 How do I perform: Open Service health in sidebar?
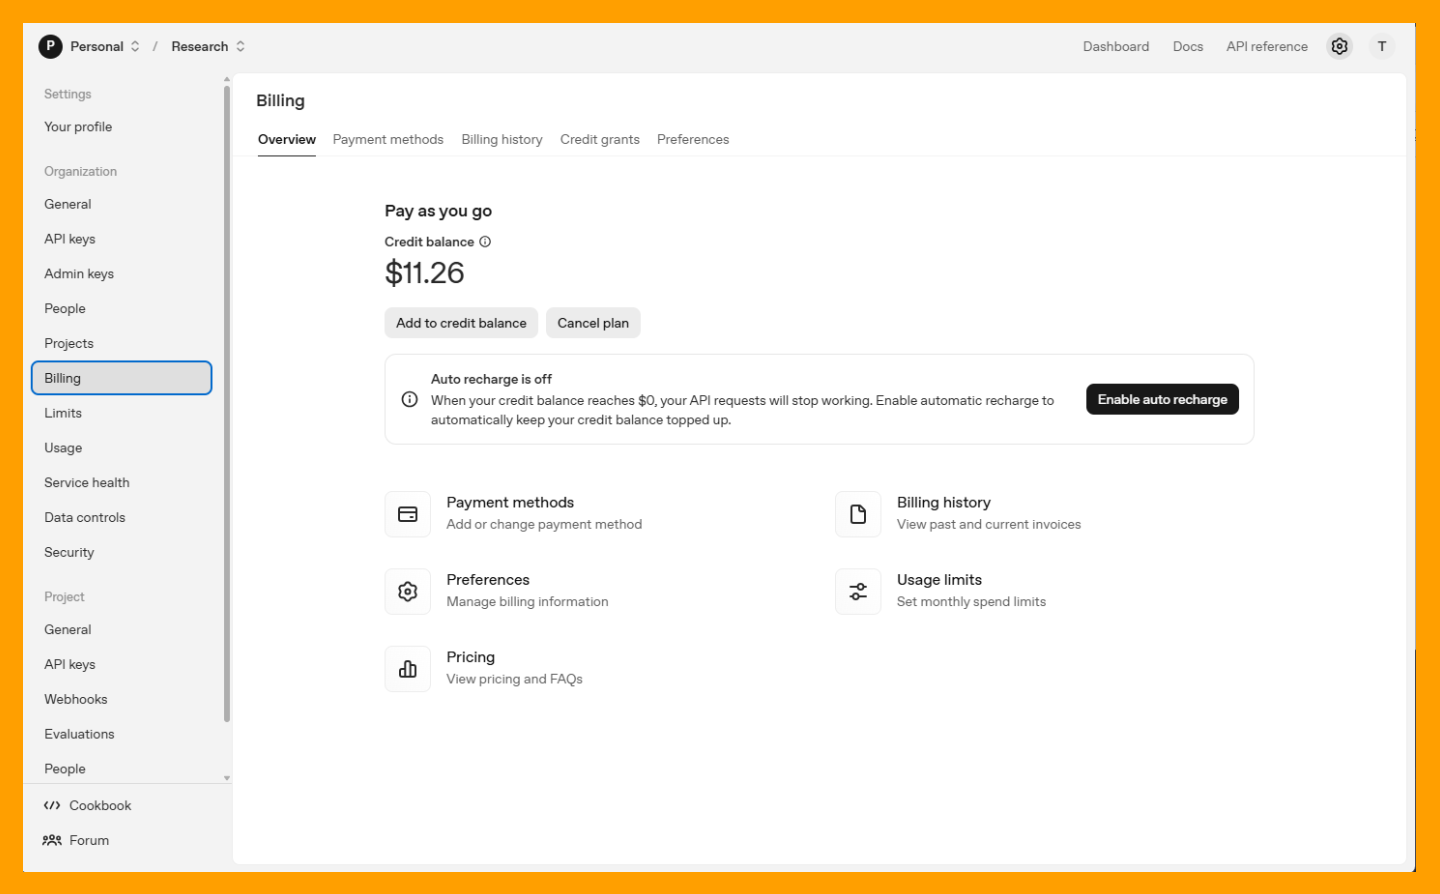pos(87,483)
